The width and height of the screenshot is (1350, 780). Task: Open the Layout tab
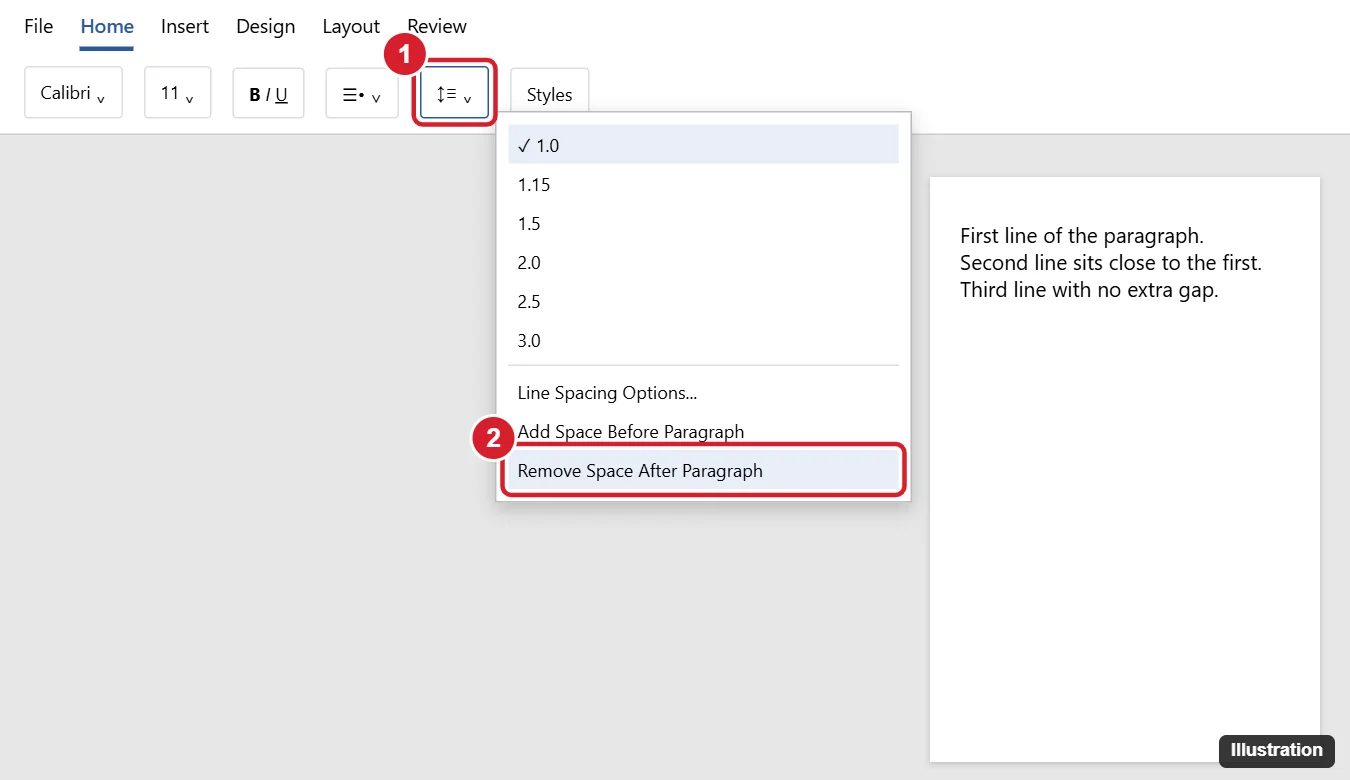click(351, 27)
